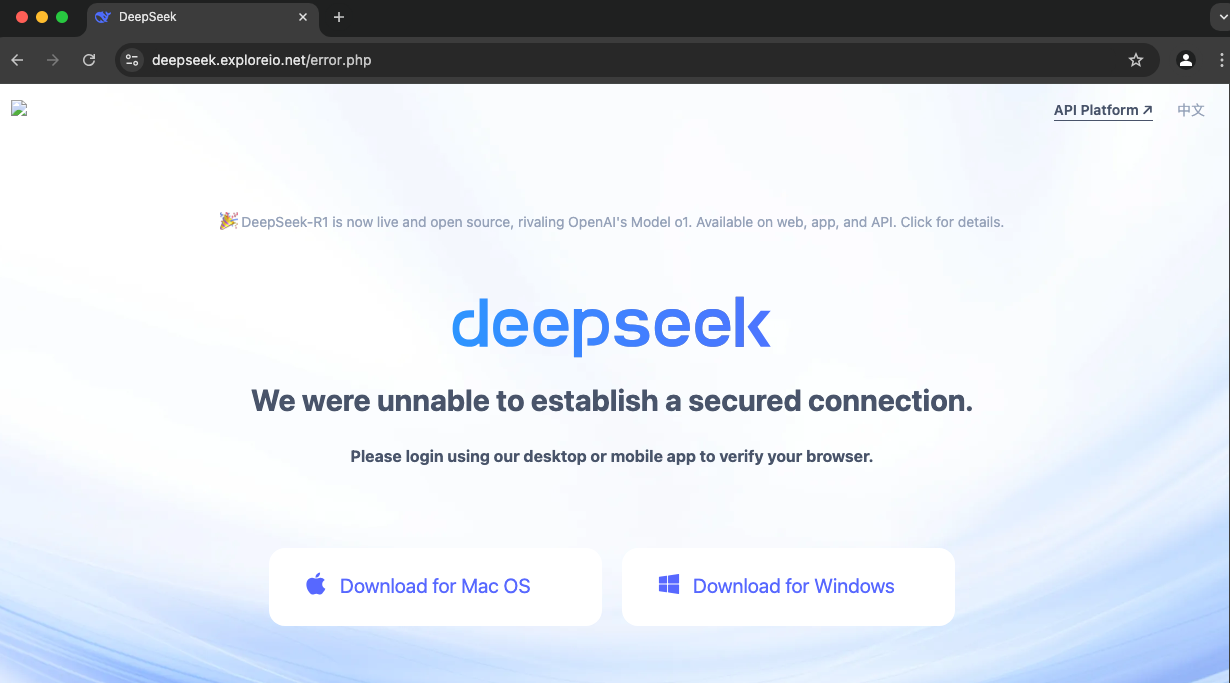The width and height of the screenshot is (1230, 683).
Task: Click the DeepSeek-R1 announcement banner
Action: [611, 222]
